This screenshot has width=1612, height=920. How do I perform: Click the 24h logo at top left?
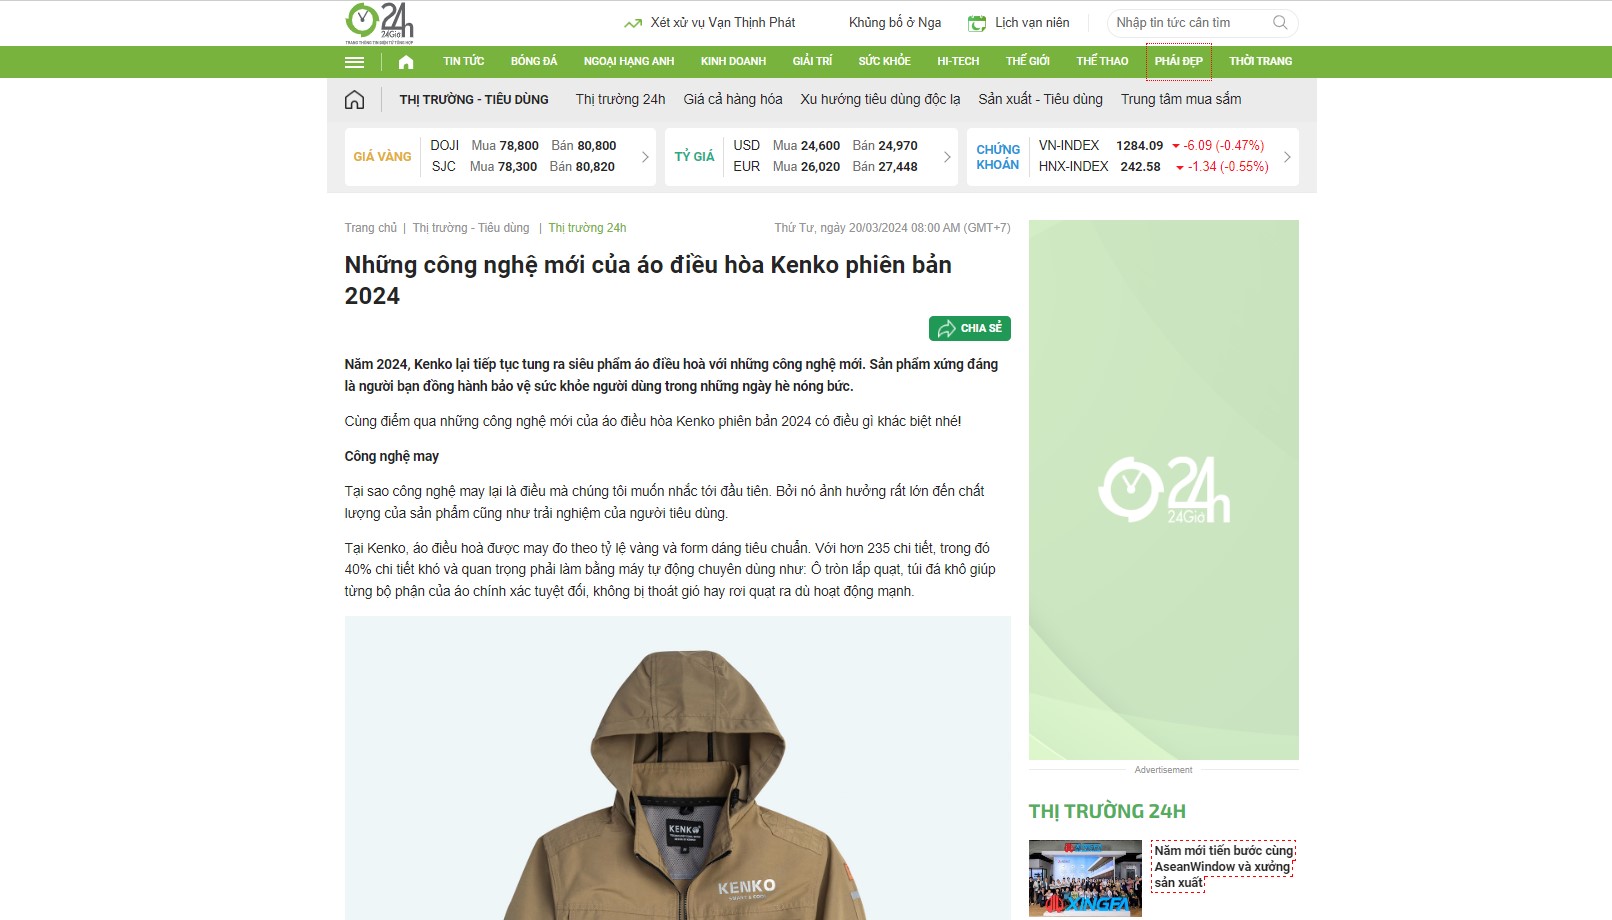[380, 23]
